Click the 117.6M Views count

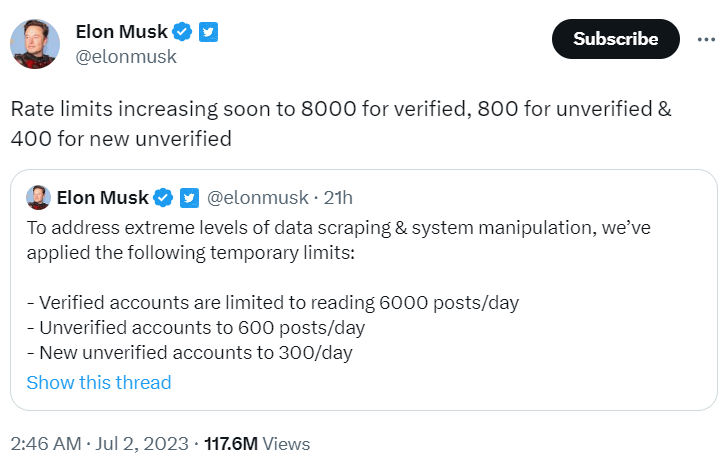[257, 444]
